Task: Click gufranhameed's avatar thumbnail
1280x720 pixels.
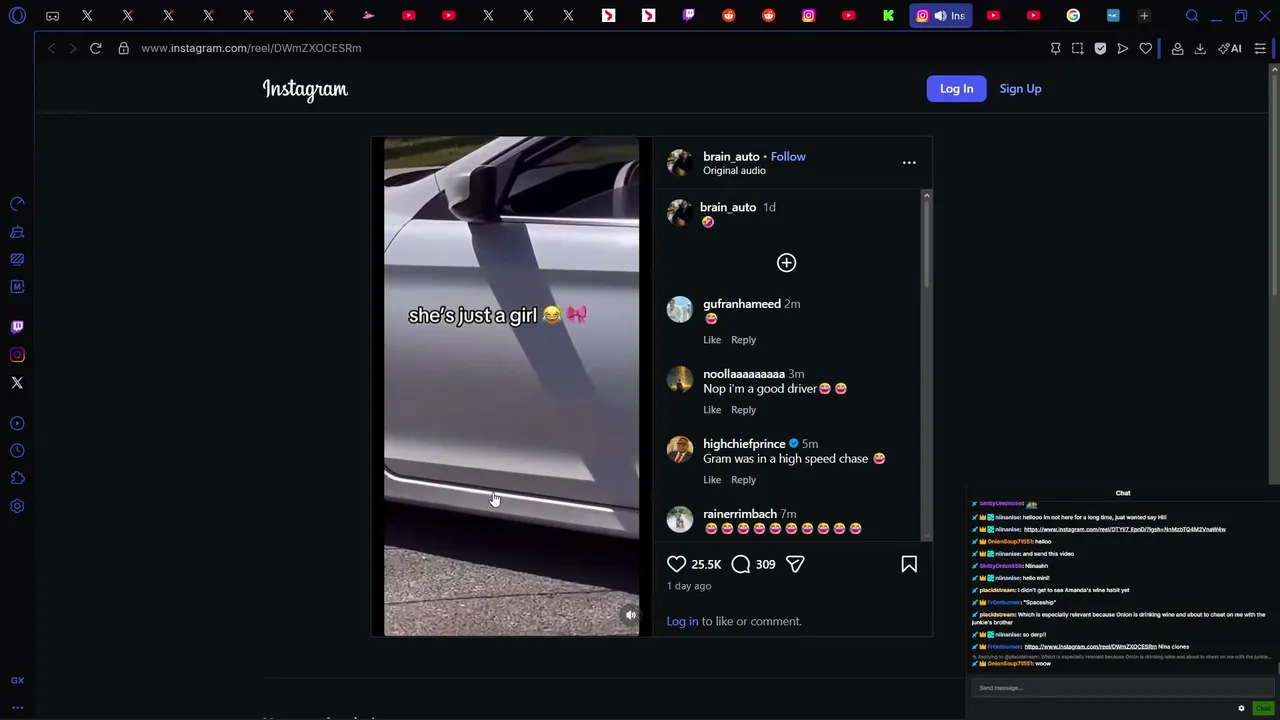Action: 679,309
